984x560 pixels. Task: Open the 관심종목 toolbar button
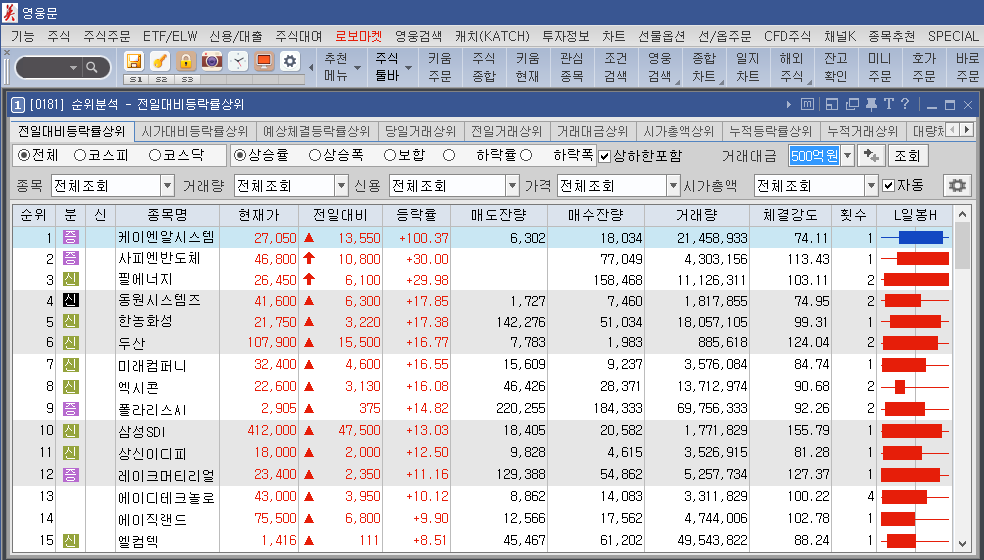572,67
